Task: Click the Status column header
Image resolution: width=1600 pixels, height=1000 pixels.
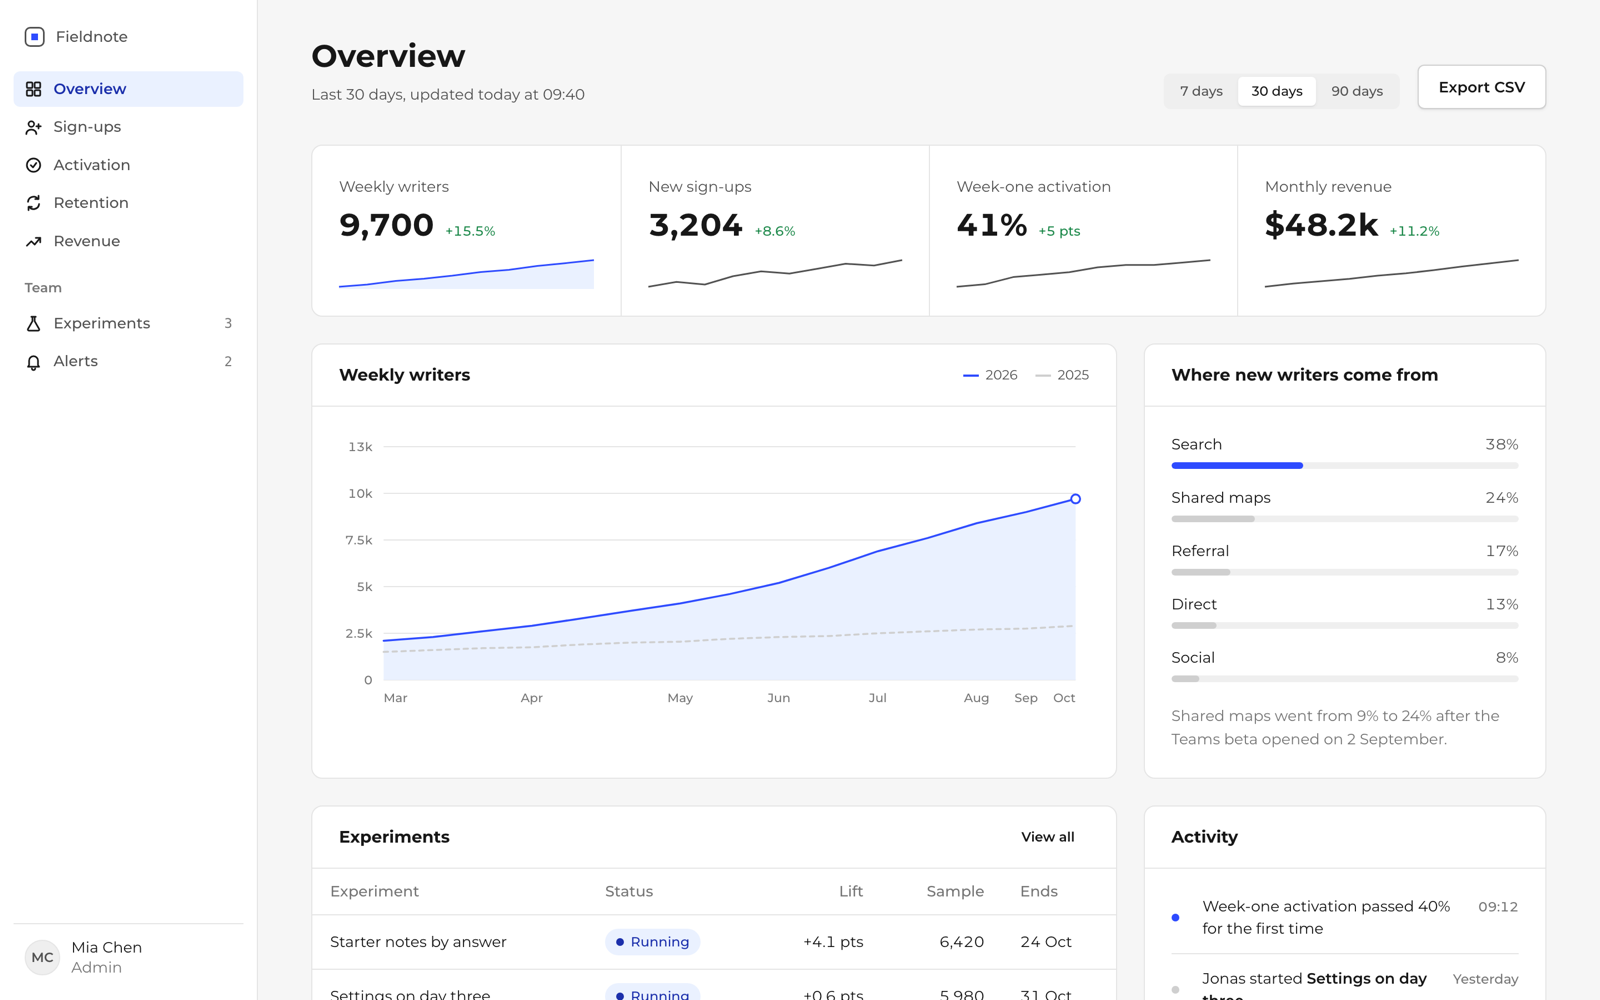Action: [x=629, y=891]
